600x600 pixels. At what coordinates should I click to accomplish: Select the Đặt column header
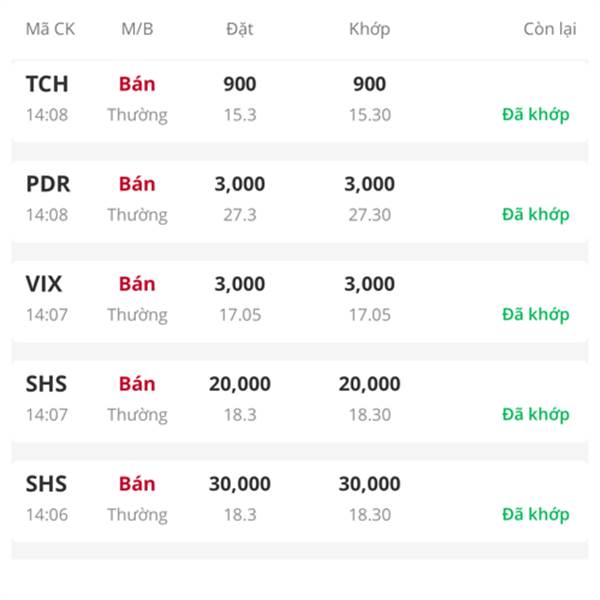[x=240, y=28]
